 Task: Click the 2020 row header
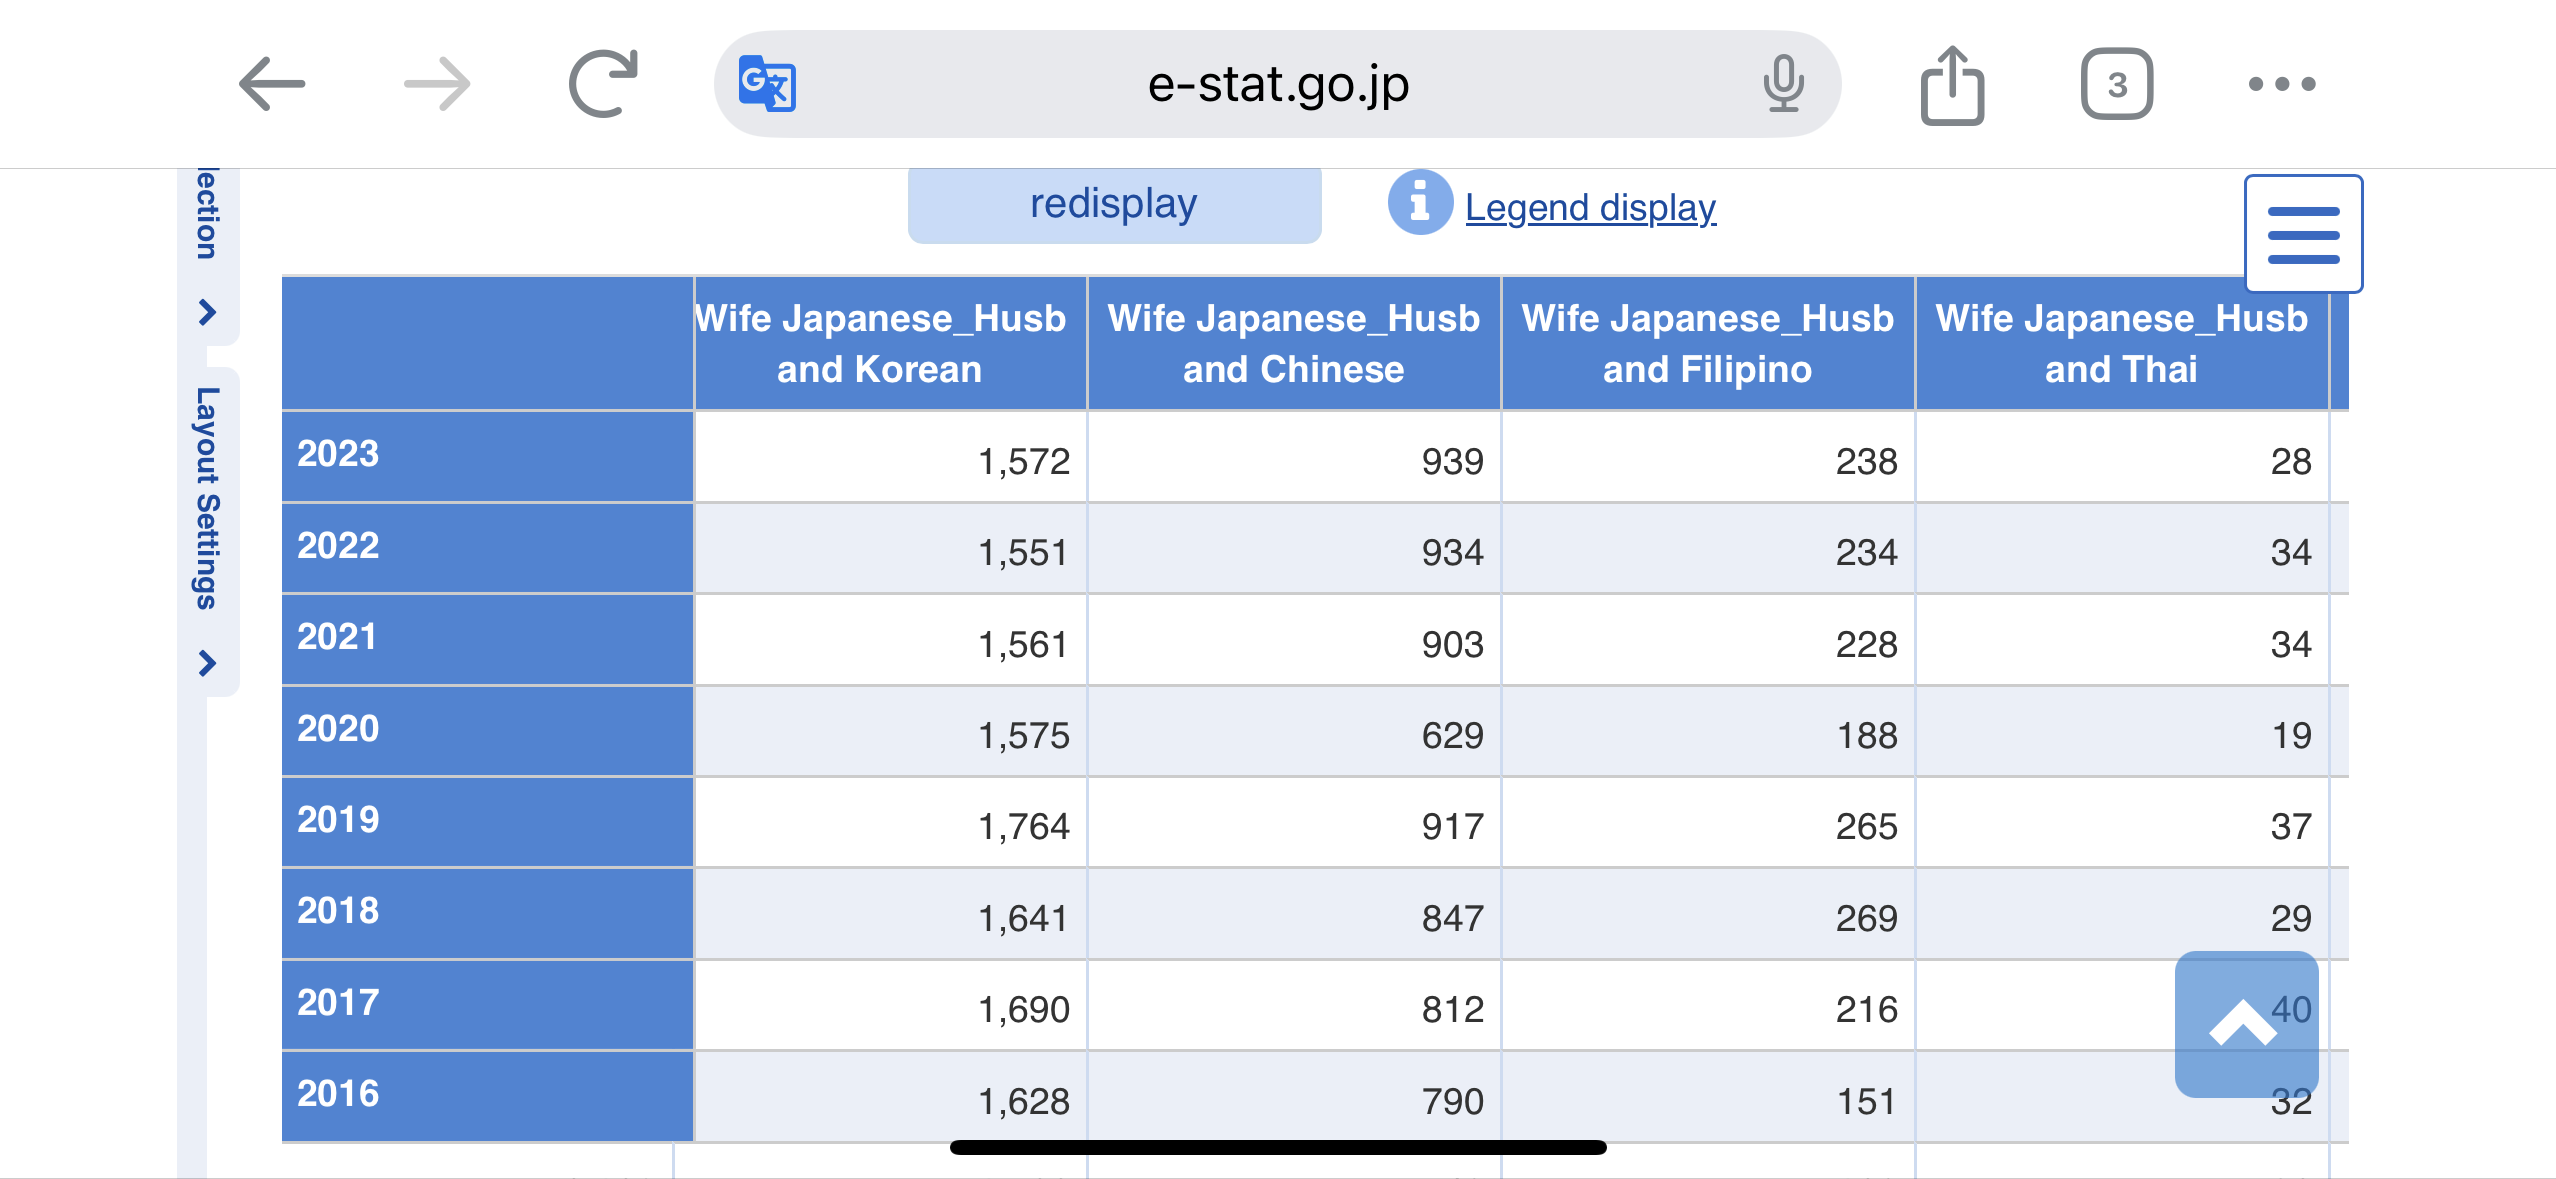click(487, 730)
